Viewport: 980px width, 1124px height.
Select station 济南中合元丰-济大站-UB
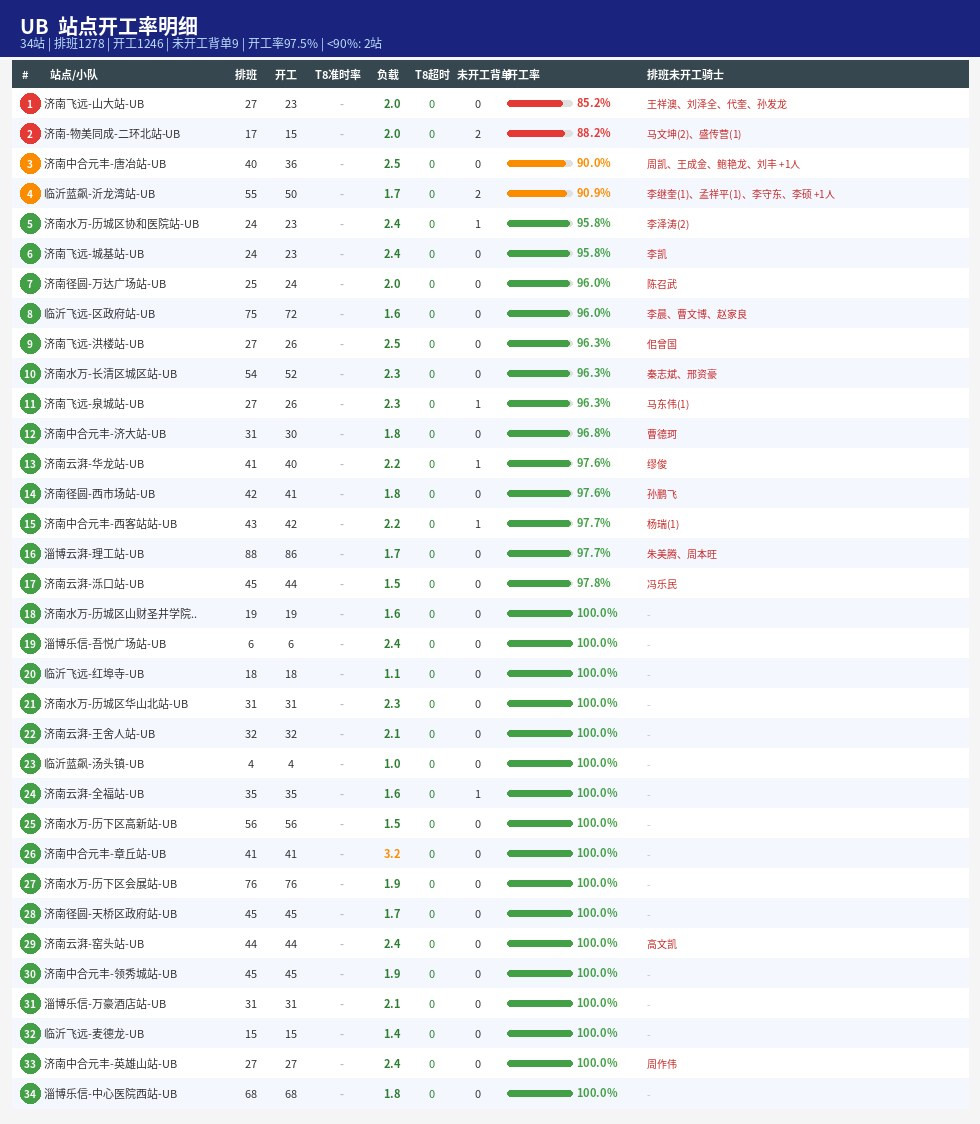point(105,434)
